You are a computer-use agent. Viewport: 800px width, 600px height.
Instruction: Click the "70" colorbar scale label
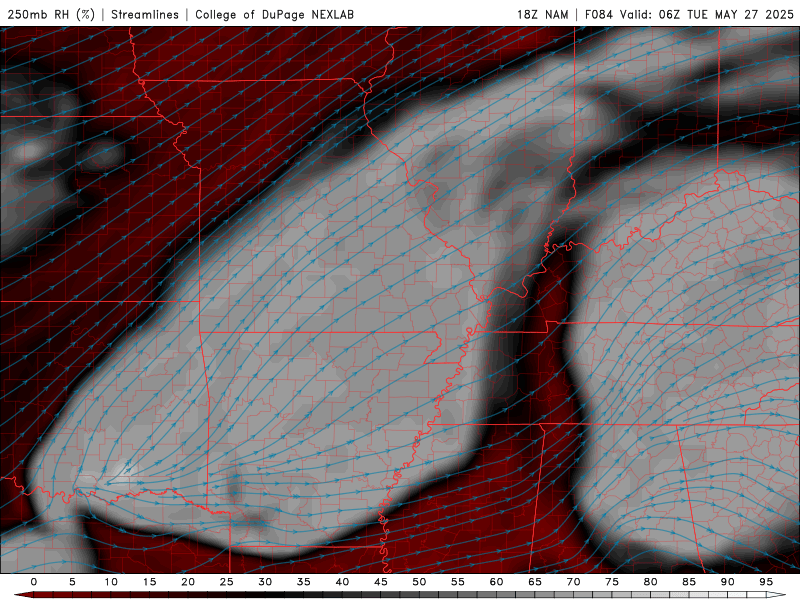tap(573, 582)
